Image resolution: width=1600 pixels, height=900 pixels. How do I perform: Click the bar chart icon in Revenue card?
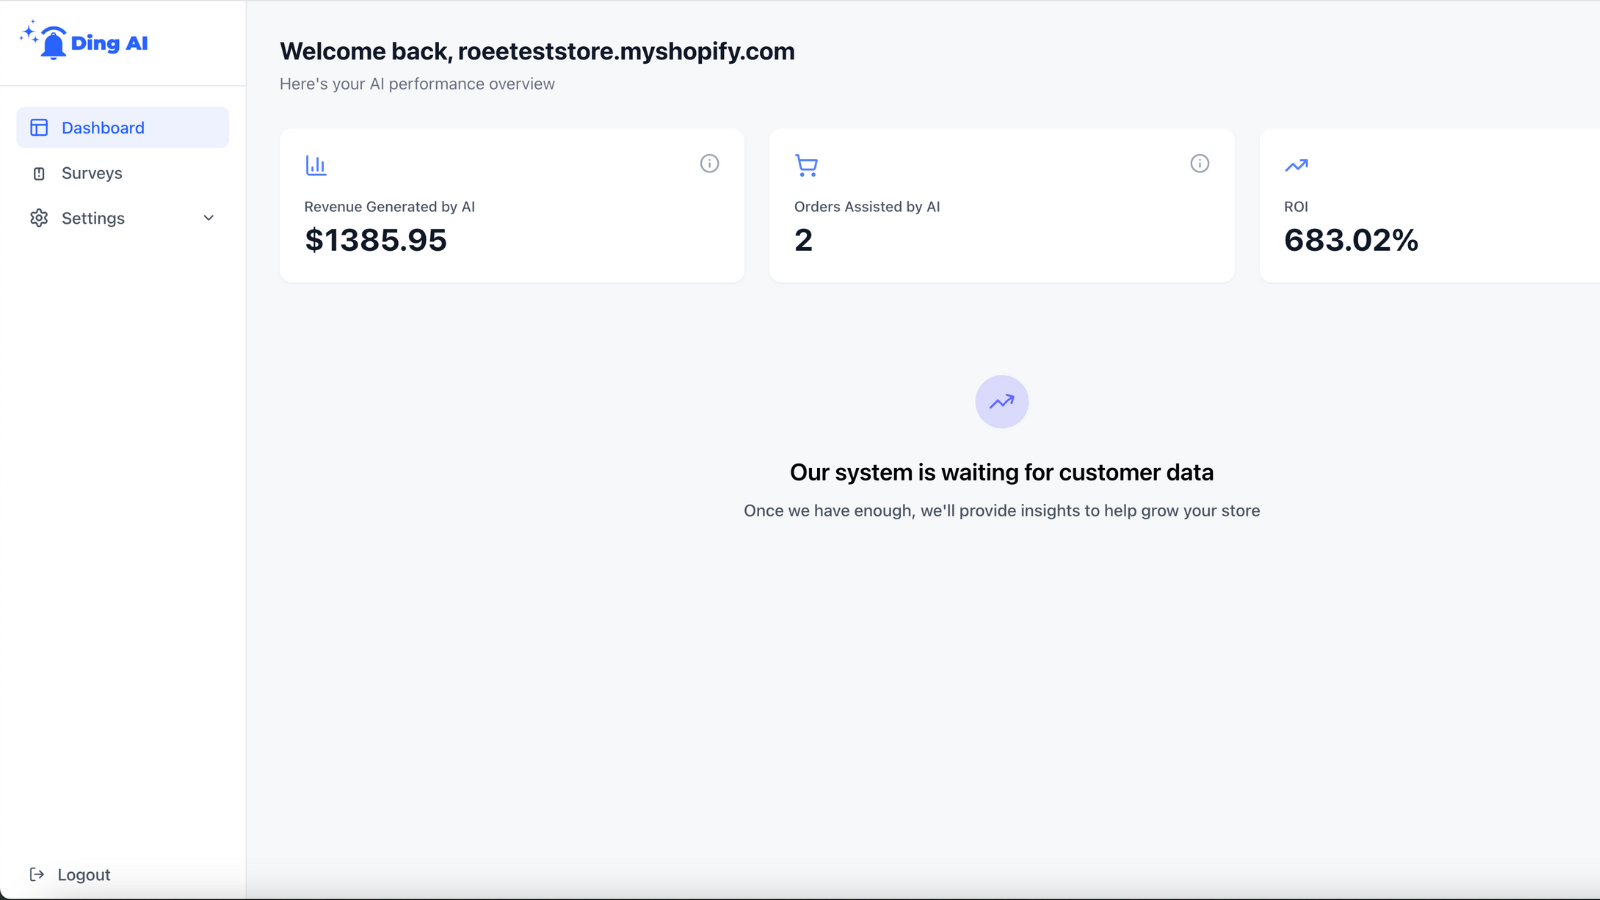(x=316, y=165)
